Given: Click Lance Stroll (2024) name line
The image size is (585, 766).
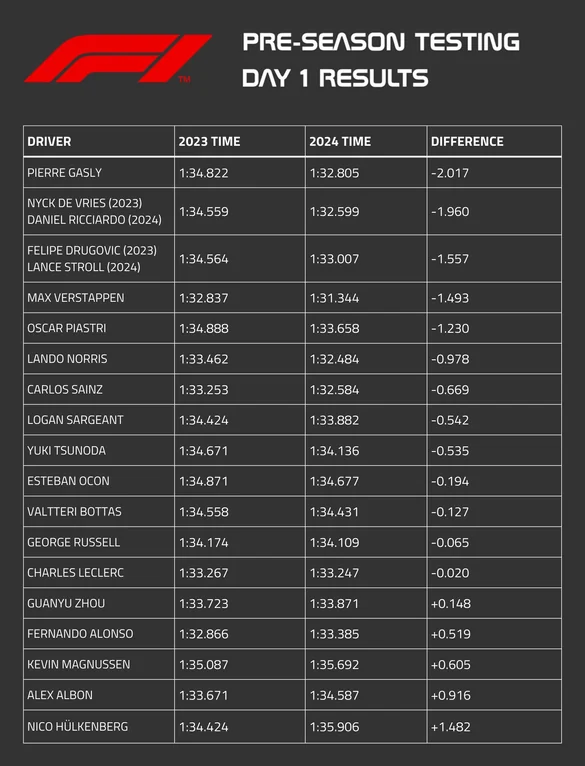Looking at the screenshot, I should pyautogui.click(x=84, y=267).
